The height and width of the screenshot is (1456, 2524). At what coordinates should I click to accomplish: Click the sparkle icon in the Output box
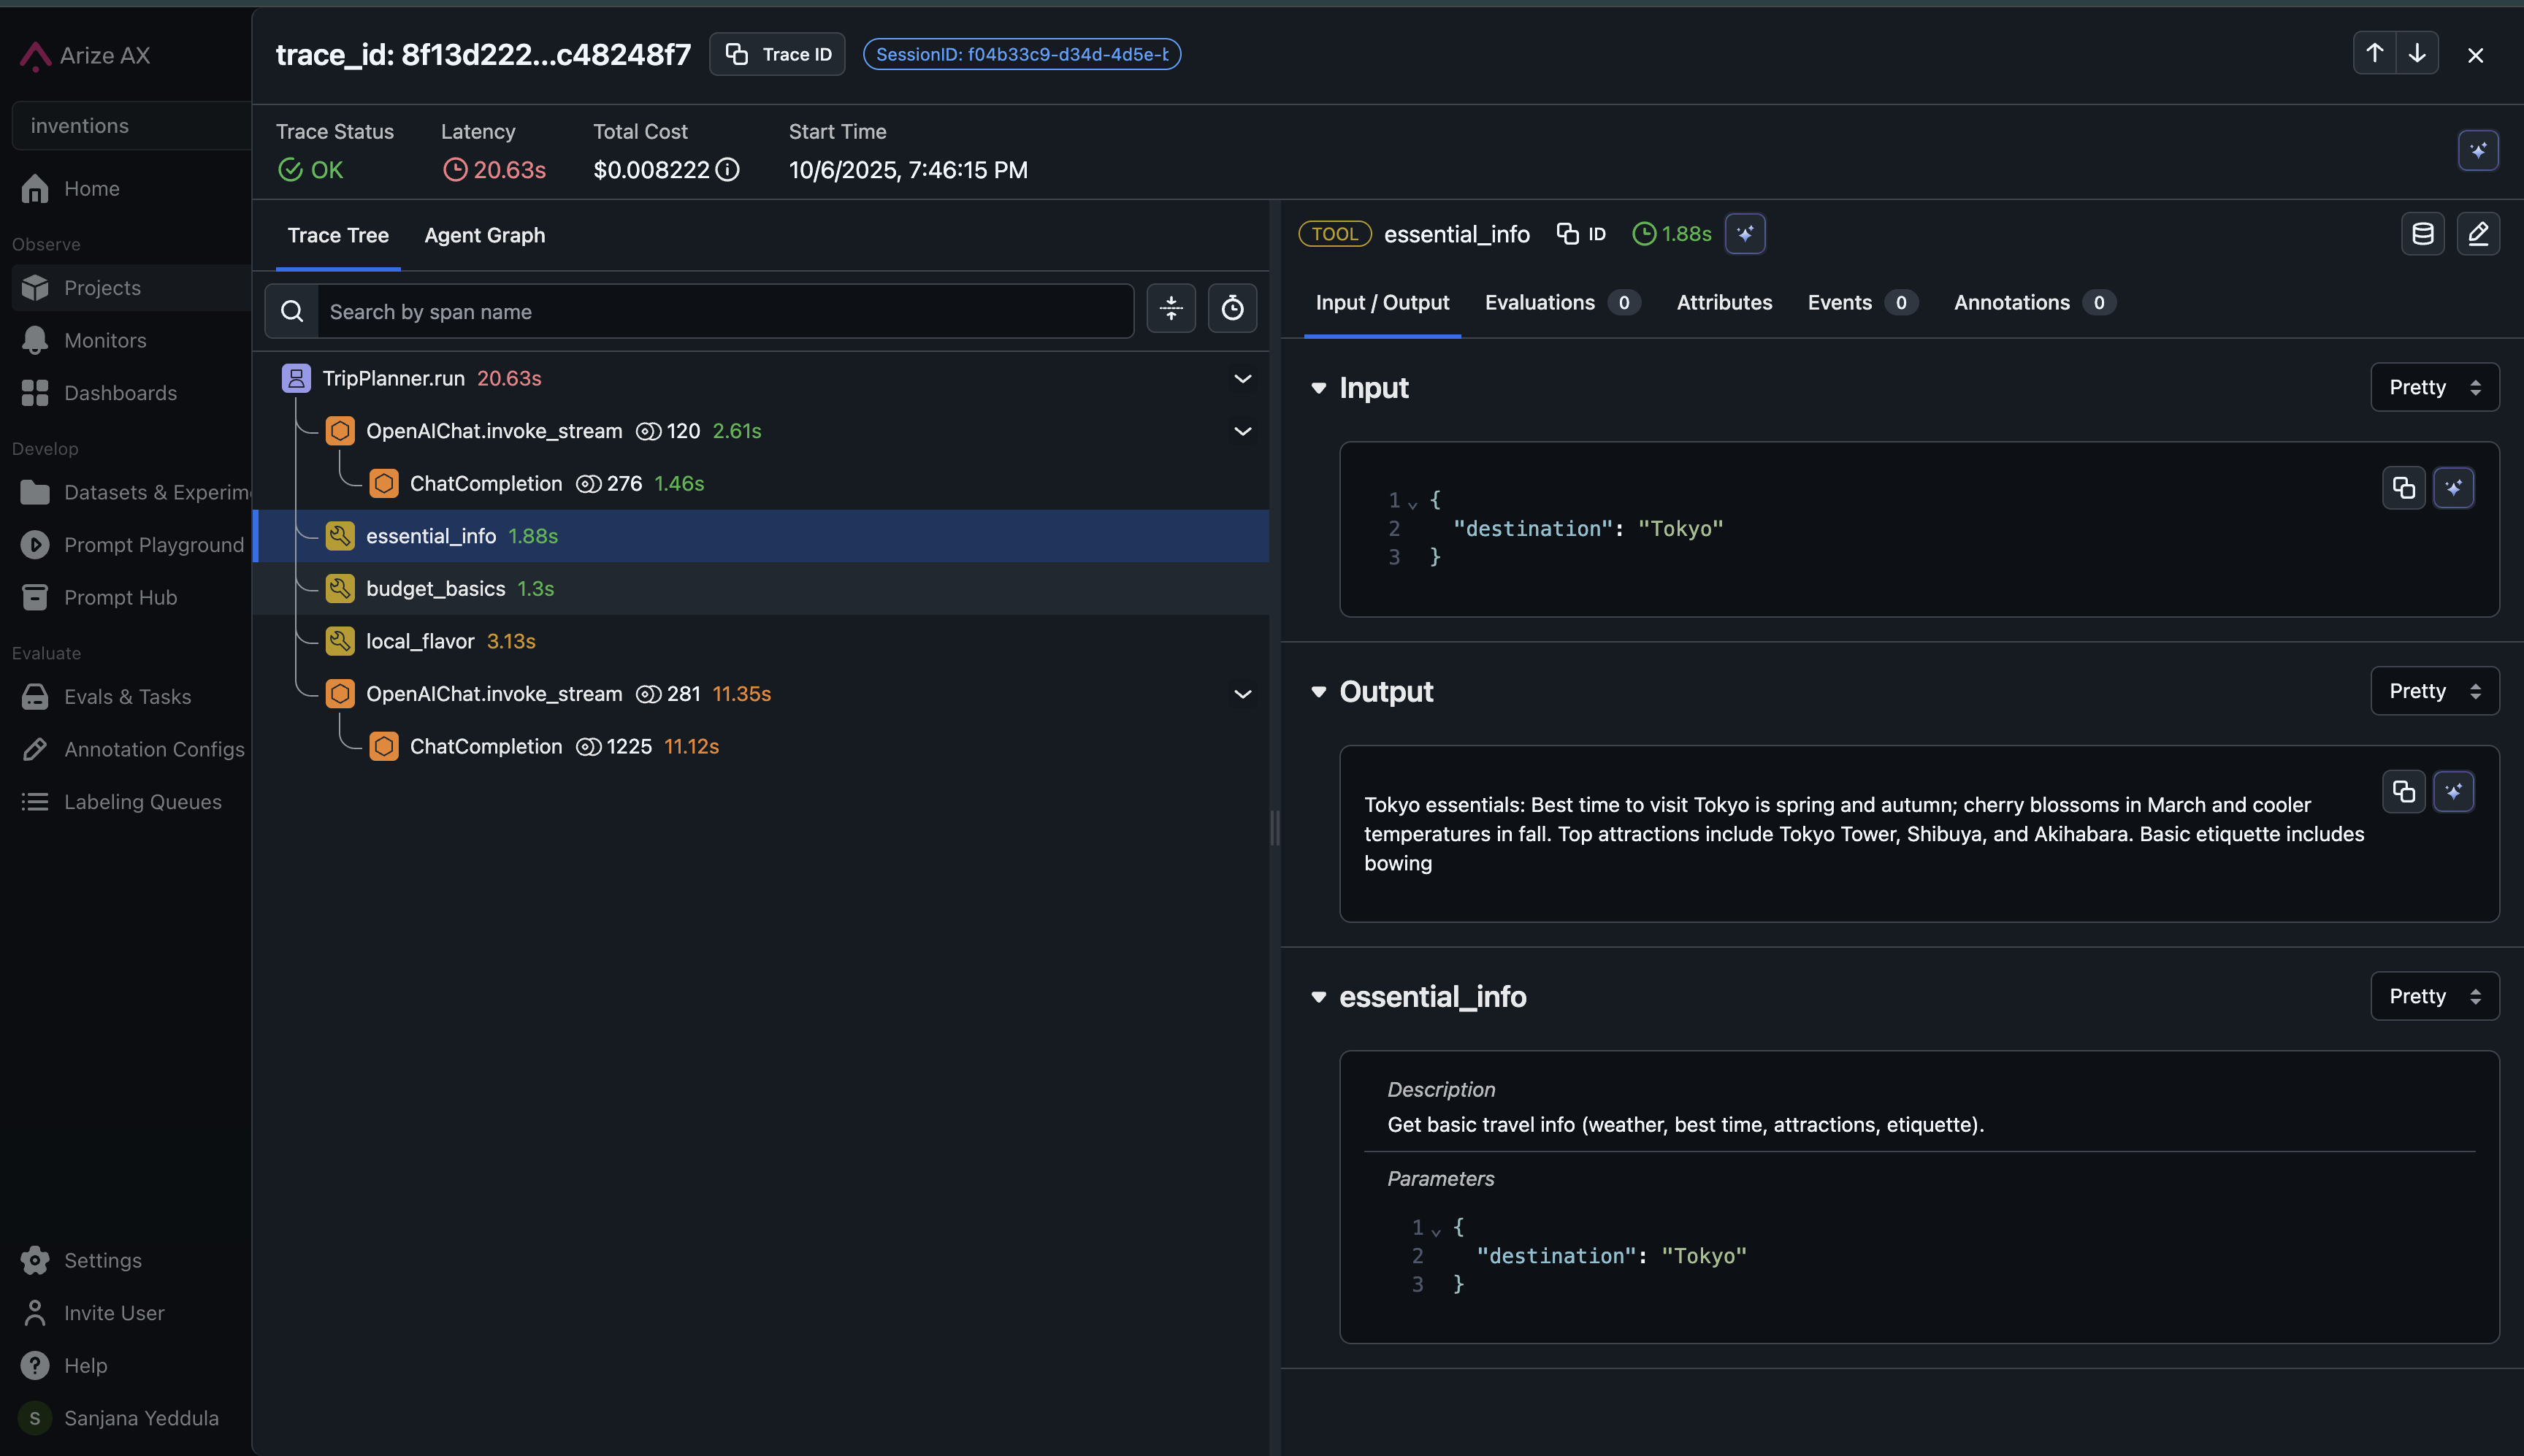point(2454,792)
